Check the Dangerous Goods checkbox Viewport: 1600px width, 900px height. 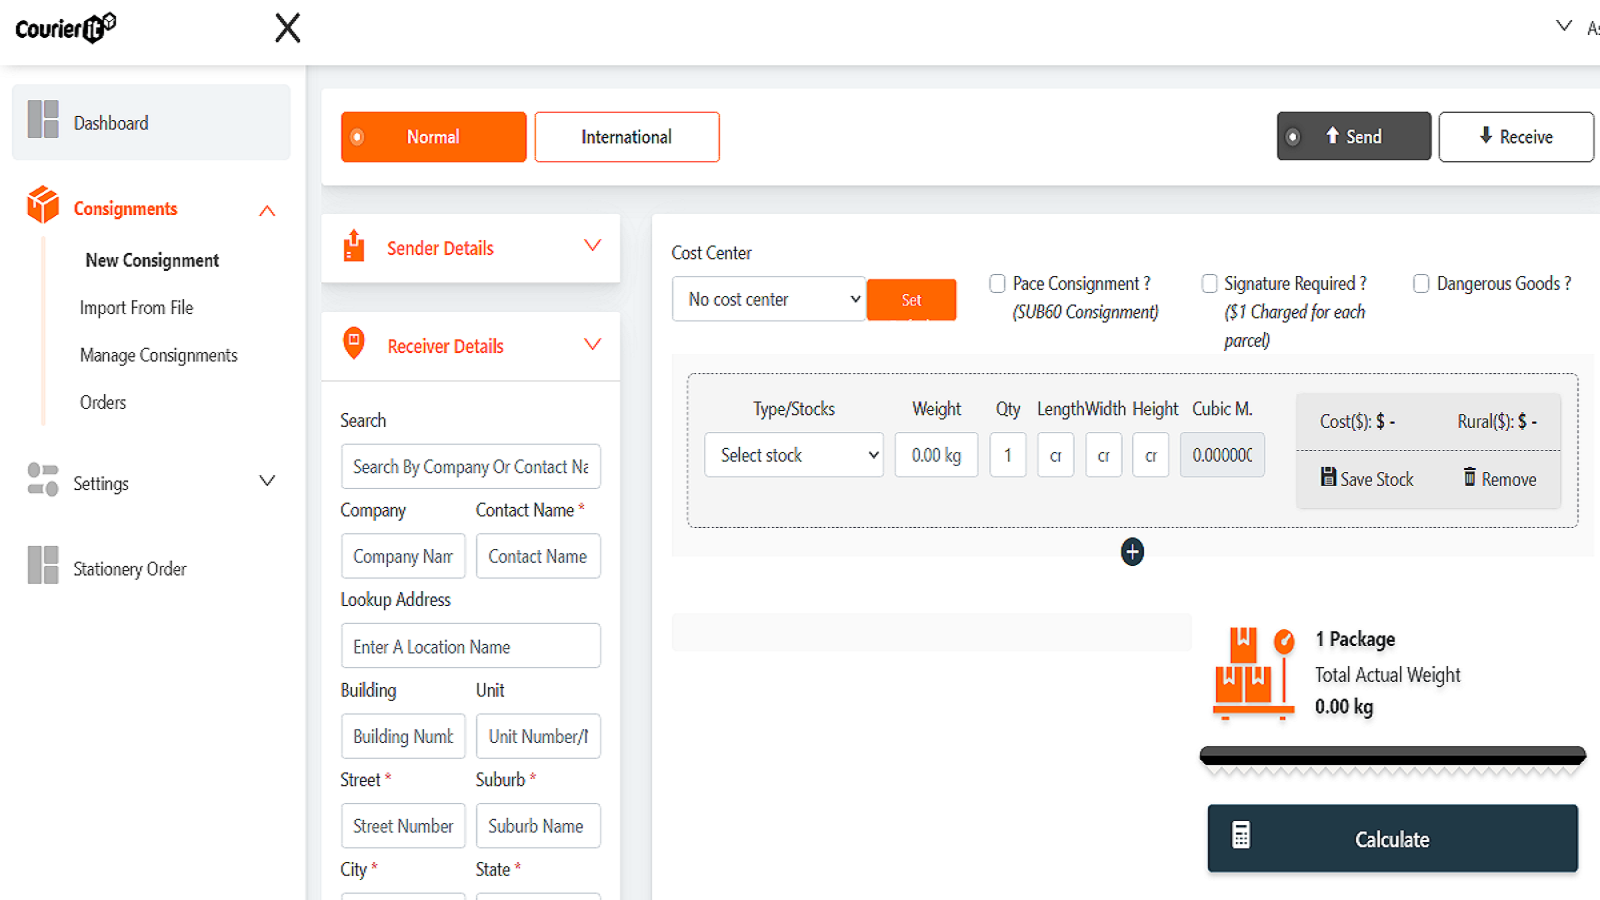[x=1421, y=284]
